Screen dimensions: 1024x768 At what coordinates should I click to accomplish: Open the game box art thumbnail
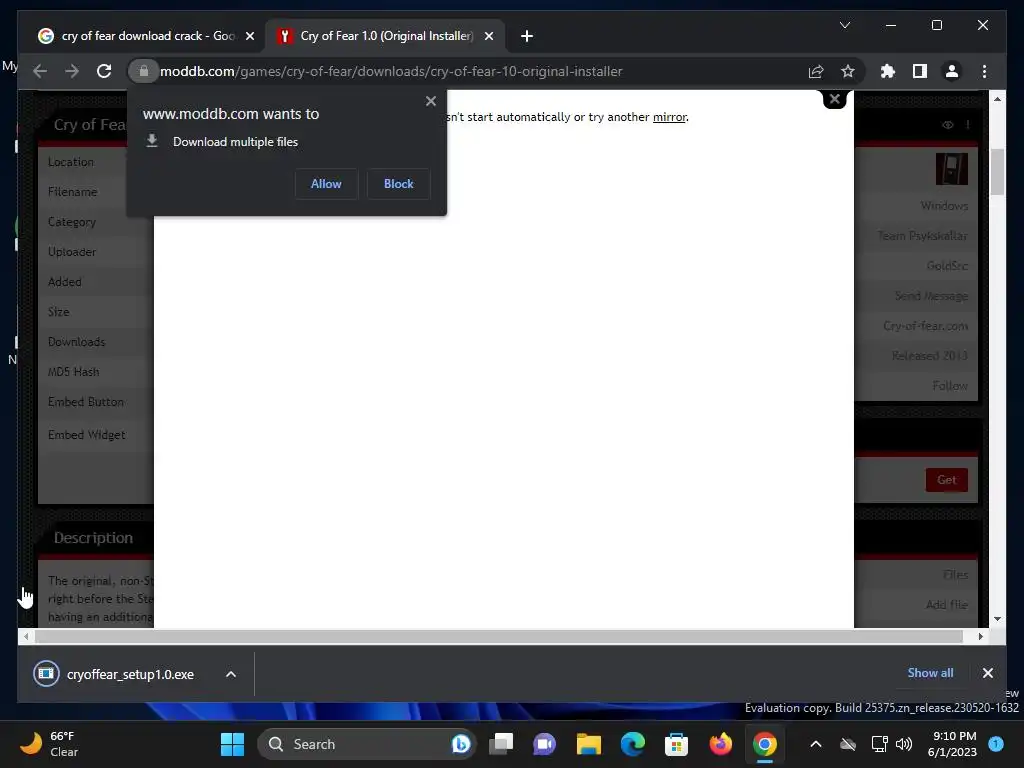(x=952, y=169)
